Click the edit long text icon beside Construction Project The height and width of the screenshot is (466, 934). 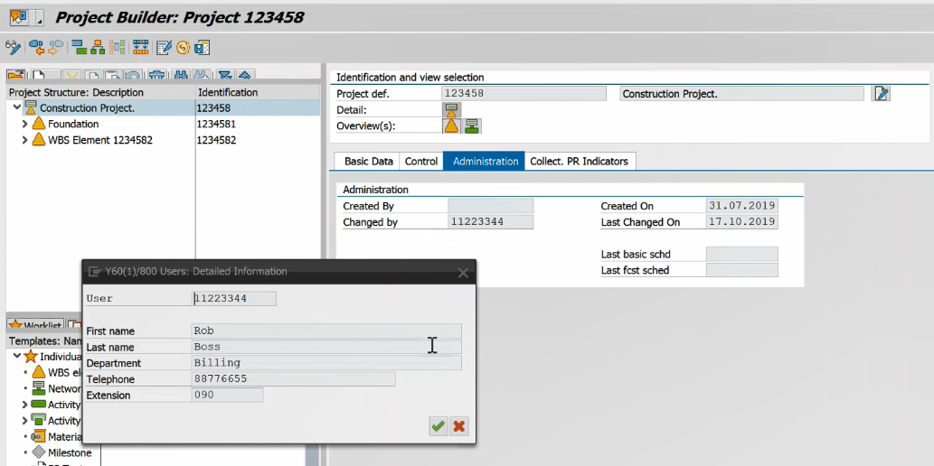(x=880, y=94)
